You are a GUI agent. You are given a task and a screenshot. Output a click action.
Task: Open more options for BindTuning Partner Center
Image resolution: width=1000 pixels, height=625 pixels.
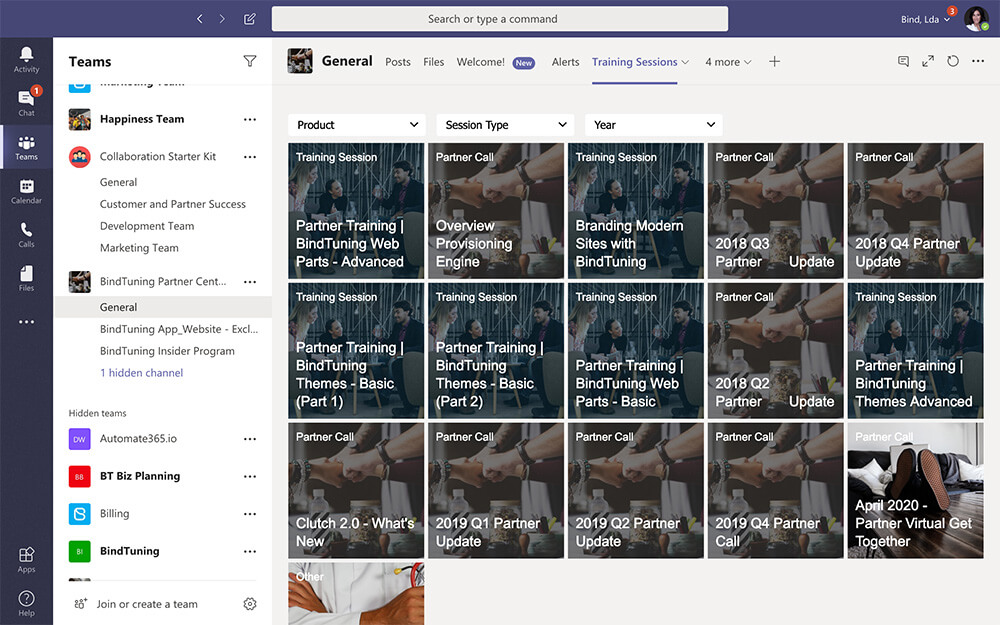[250, 282]
